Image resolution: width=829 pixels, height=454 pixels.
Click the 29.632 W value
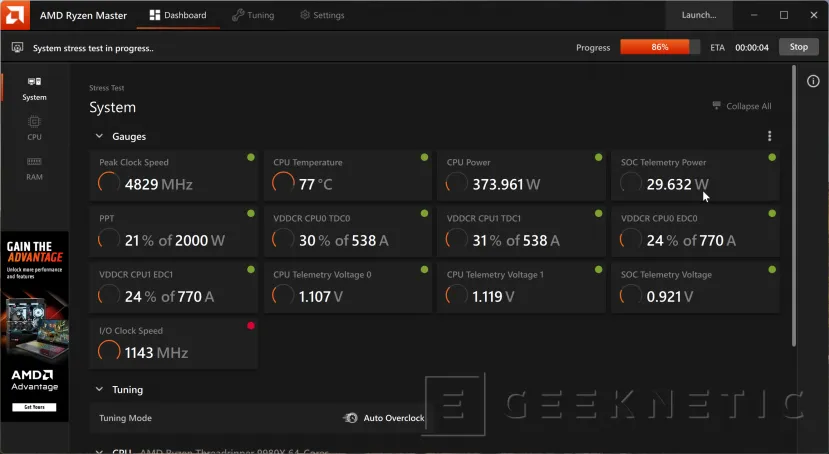(x=677, y=184)
